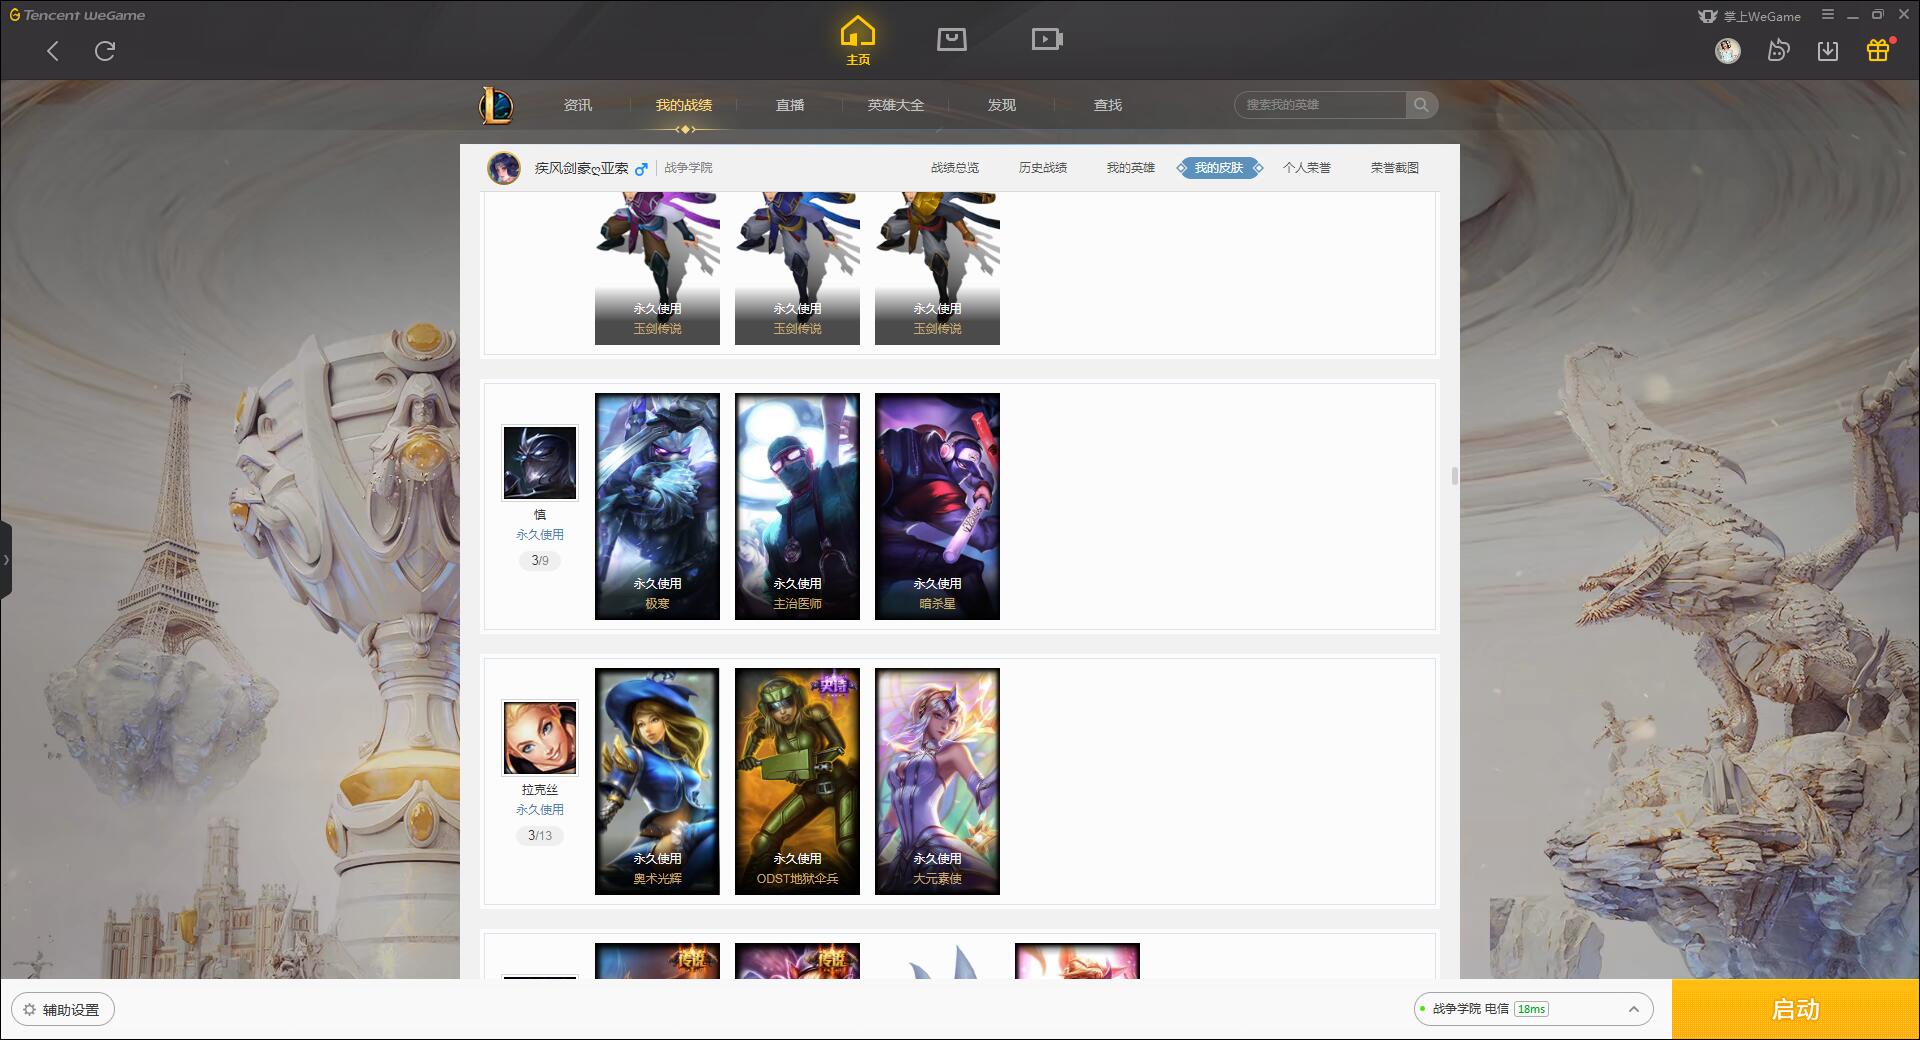Click the 搜索我的英雄 search field
The height and width of the screenshot is (1040, 1920).
coord(1320,105)
